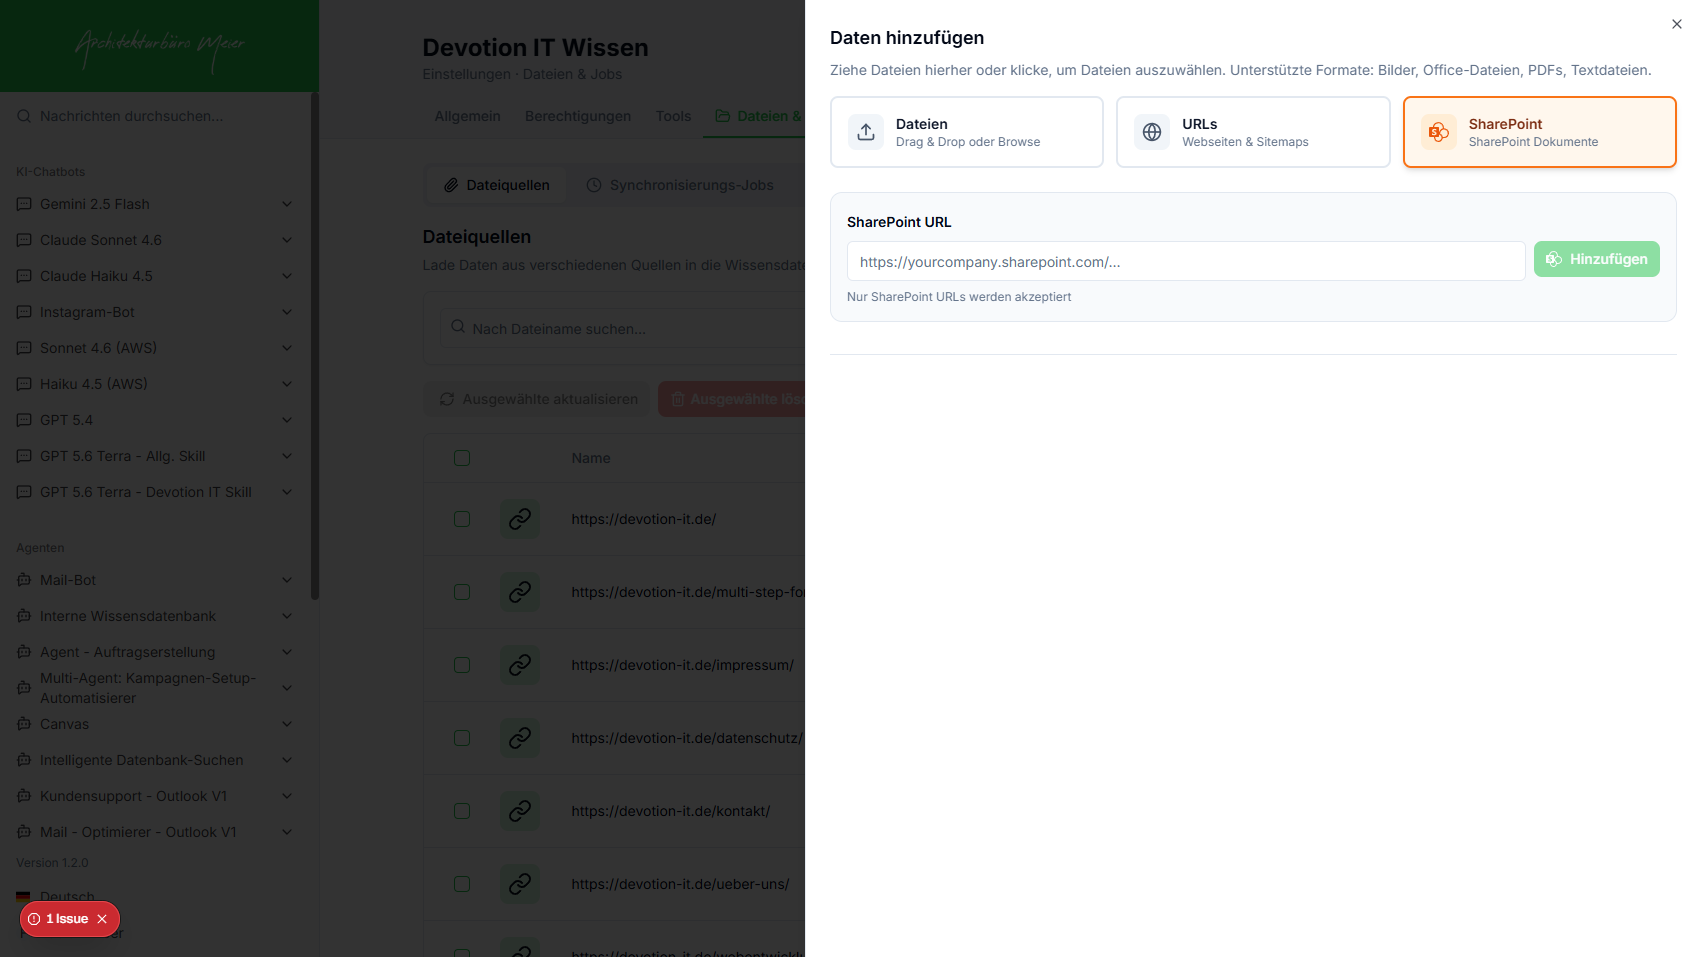
Task: Click robot icon beside Mail - Optimierer - Outlook V1
Action: 24,832
